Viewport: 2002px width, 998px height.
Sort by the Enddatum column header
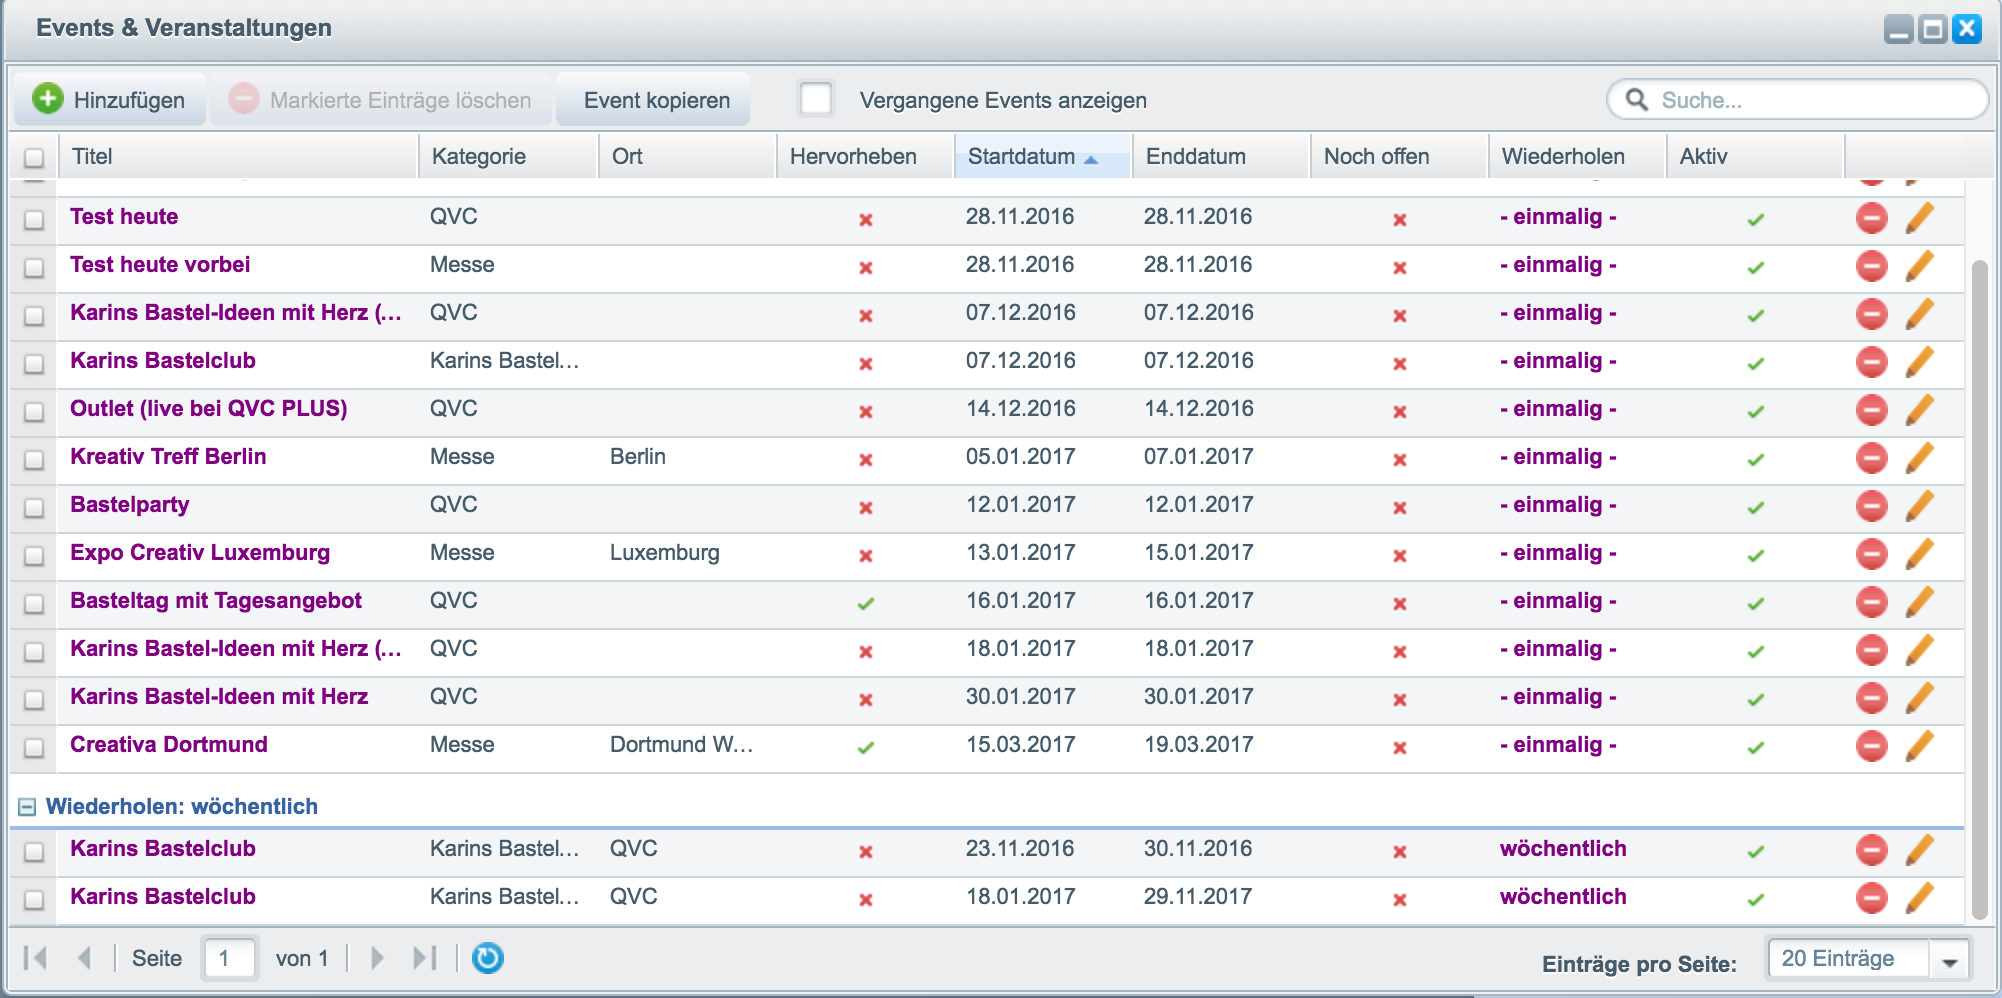click(1221, 156)
